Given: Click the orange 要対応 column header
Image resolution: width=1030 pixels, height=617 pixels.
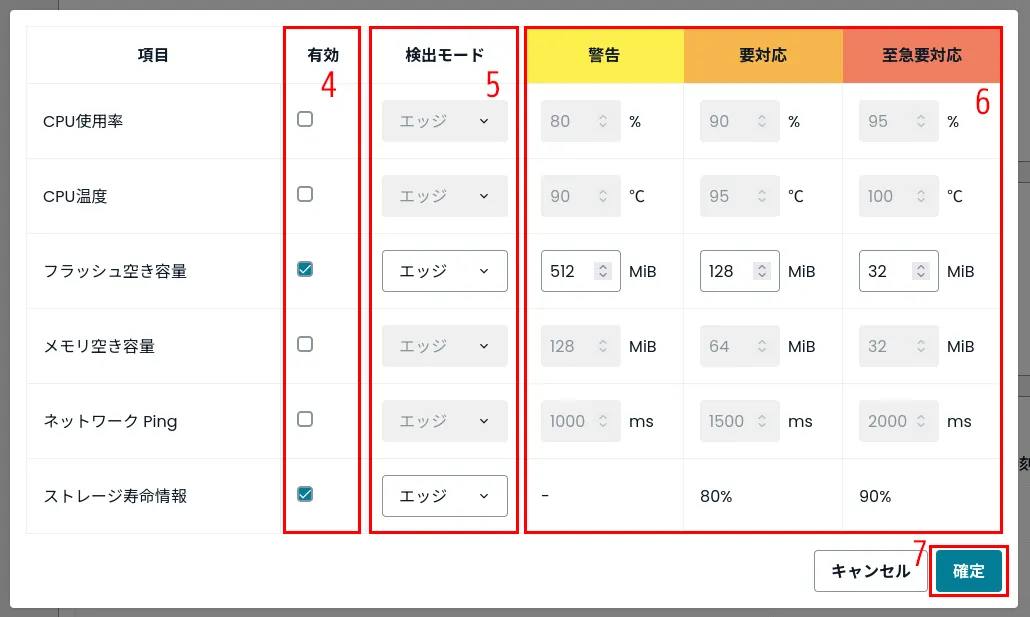Looking at the screenshot, I should tap(761, 55).
